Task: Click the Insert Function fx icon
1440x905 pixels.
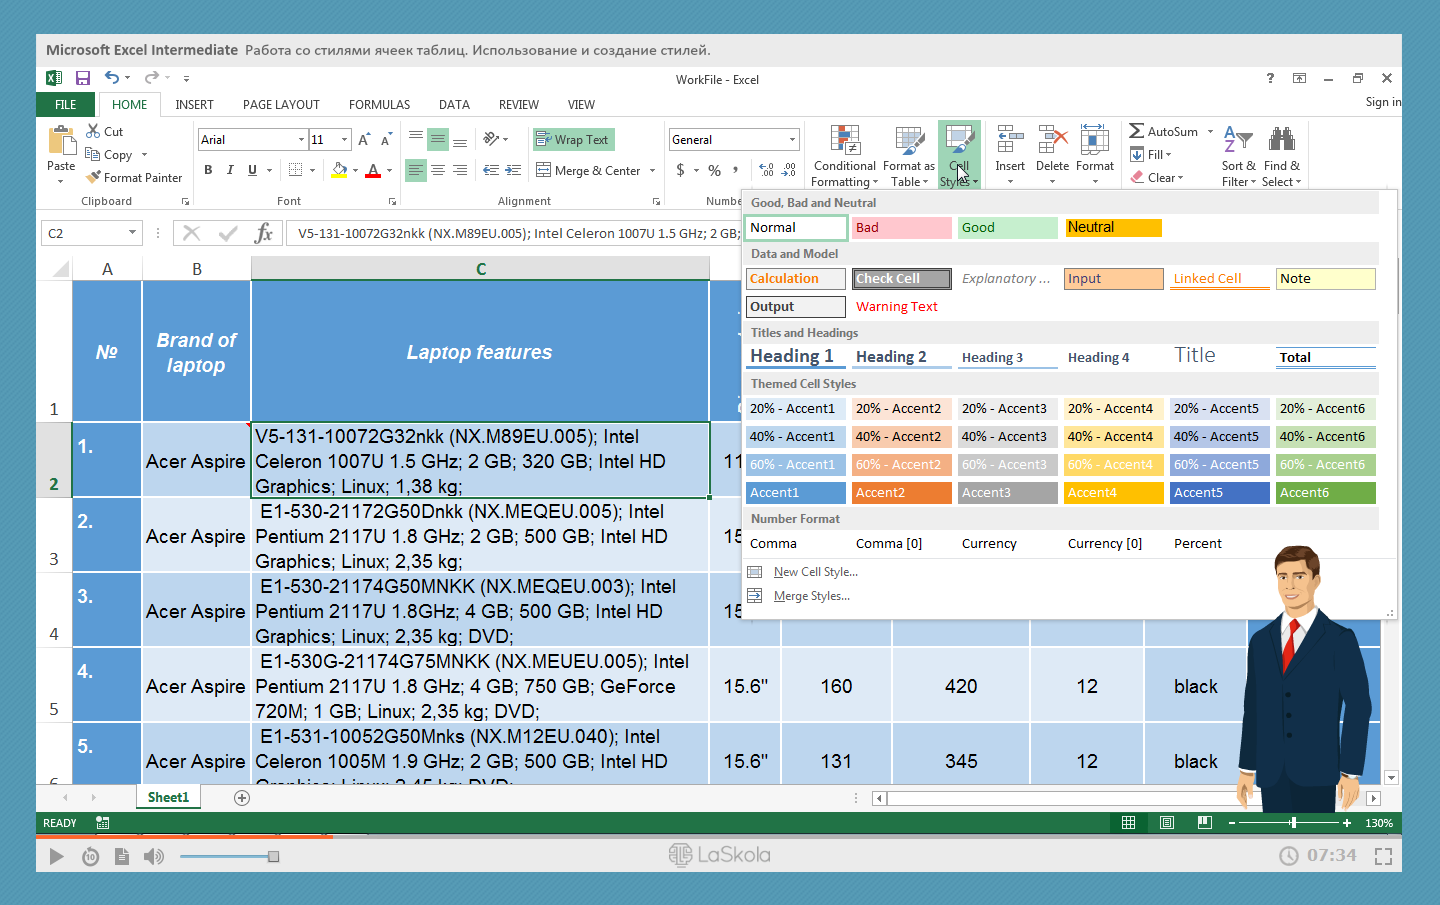Action: pyautogui.click(x=264, y=233)
